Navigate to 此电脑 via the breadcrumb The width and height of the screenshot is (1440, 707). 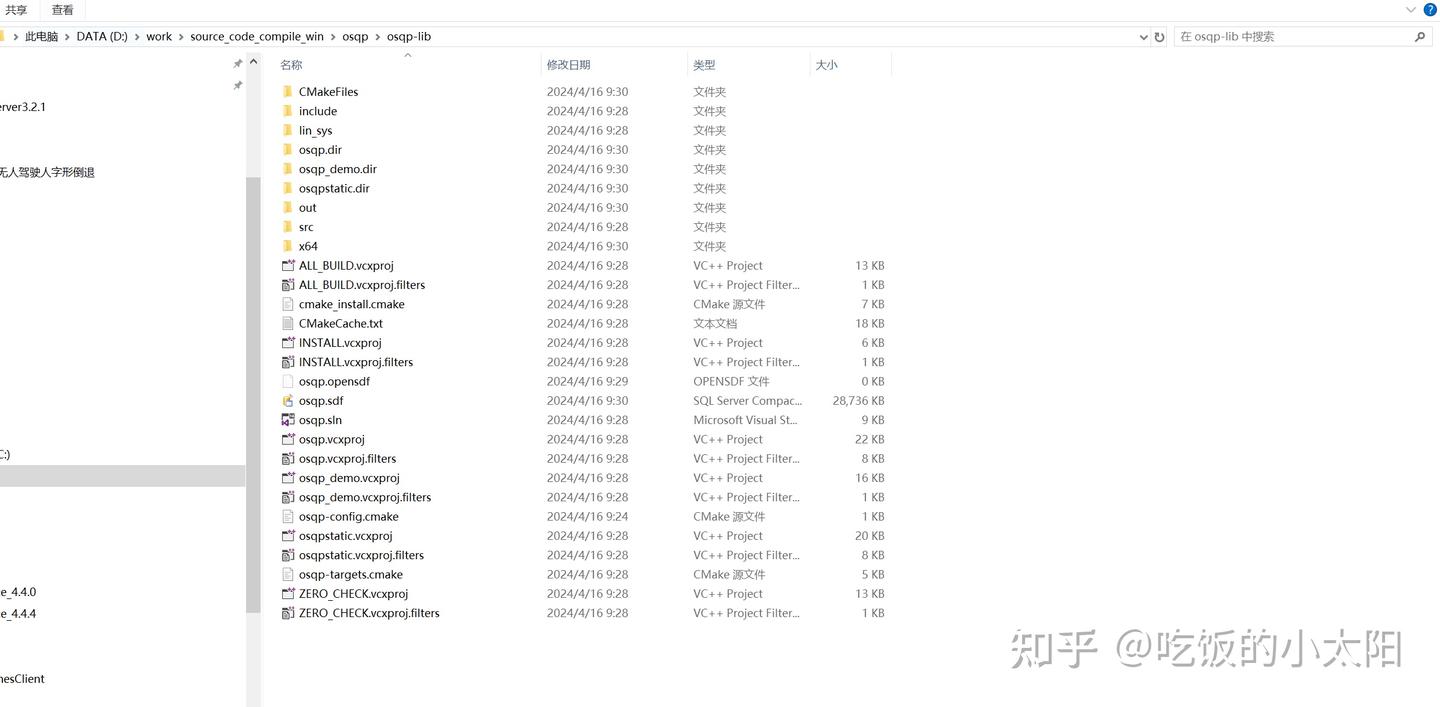tap(41, 36)
